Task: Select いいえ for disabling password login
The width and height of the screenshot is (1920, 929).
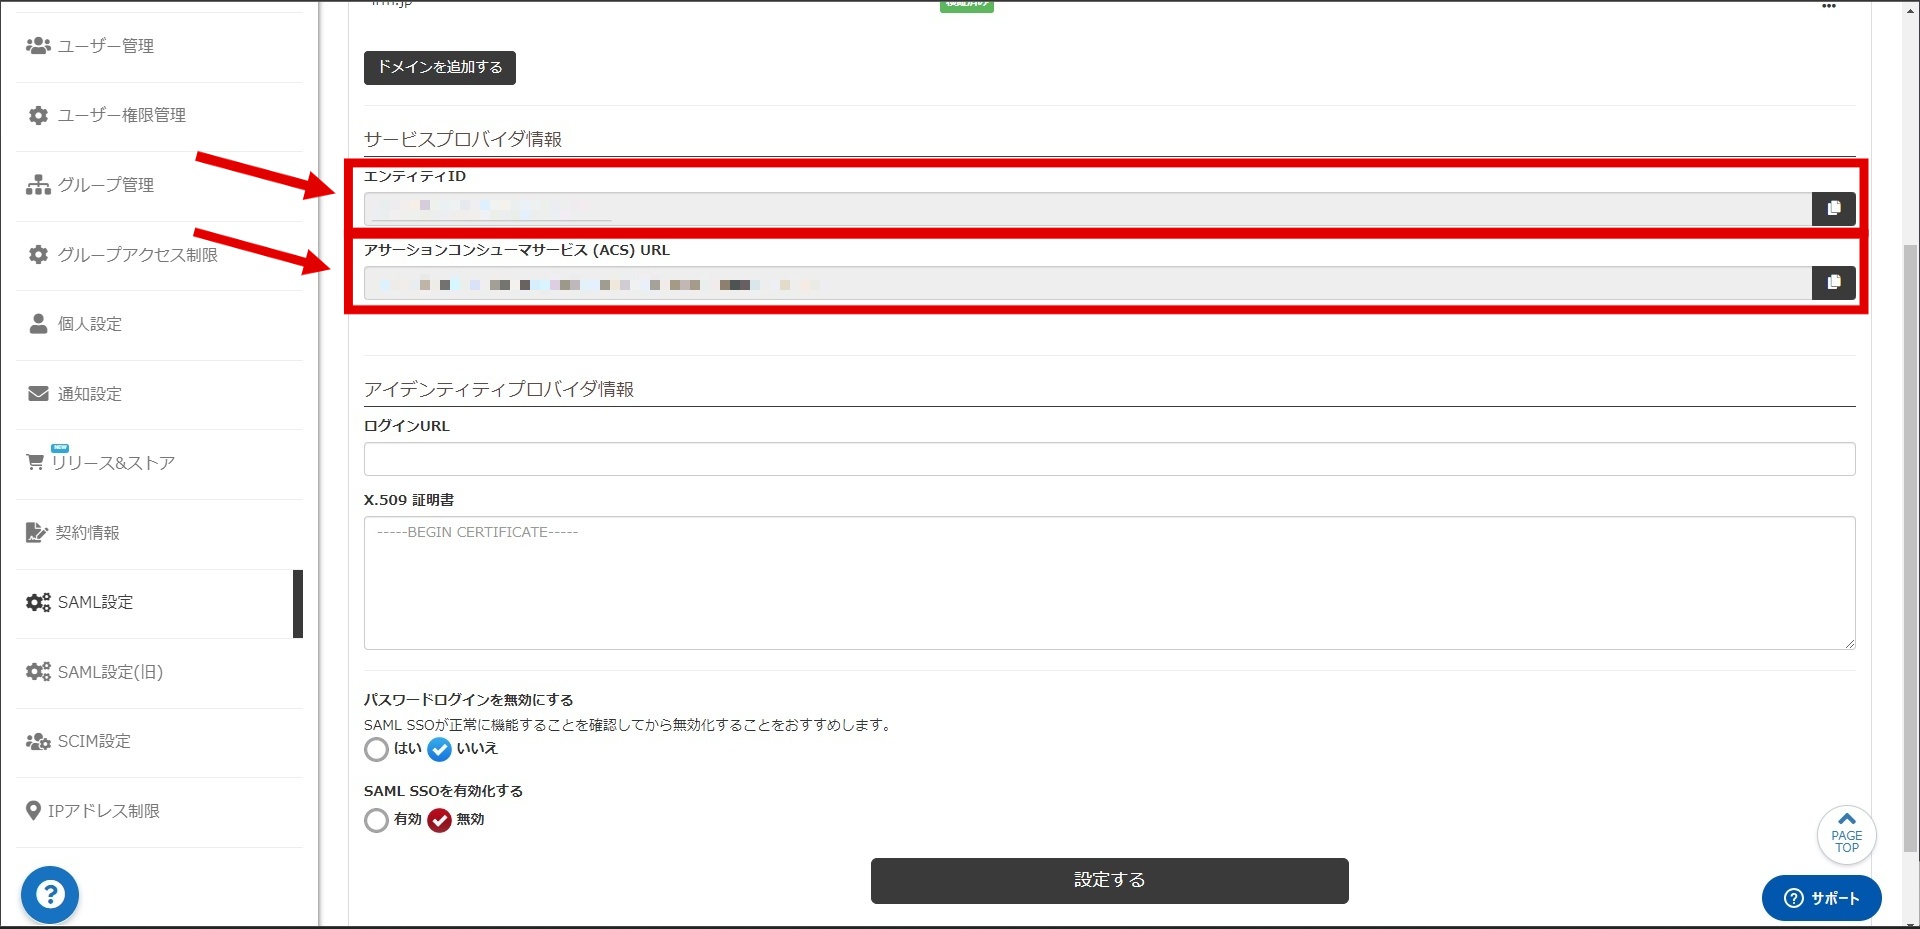Action: tap(439, 749)
